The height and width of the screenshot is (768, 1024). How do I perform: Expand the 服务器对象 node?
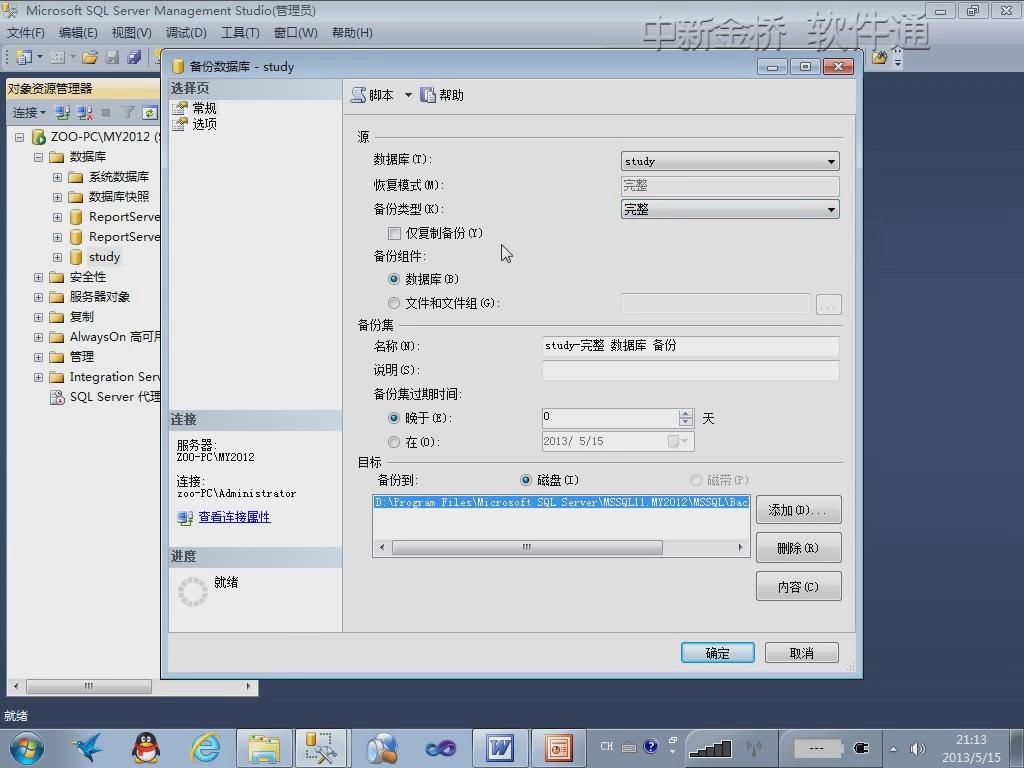pyautogui.click(x=39, y=297)
